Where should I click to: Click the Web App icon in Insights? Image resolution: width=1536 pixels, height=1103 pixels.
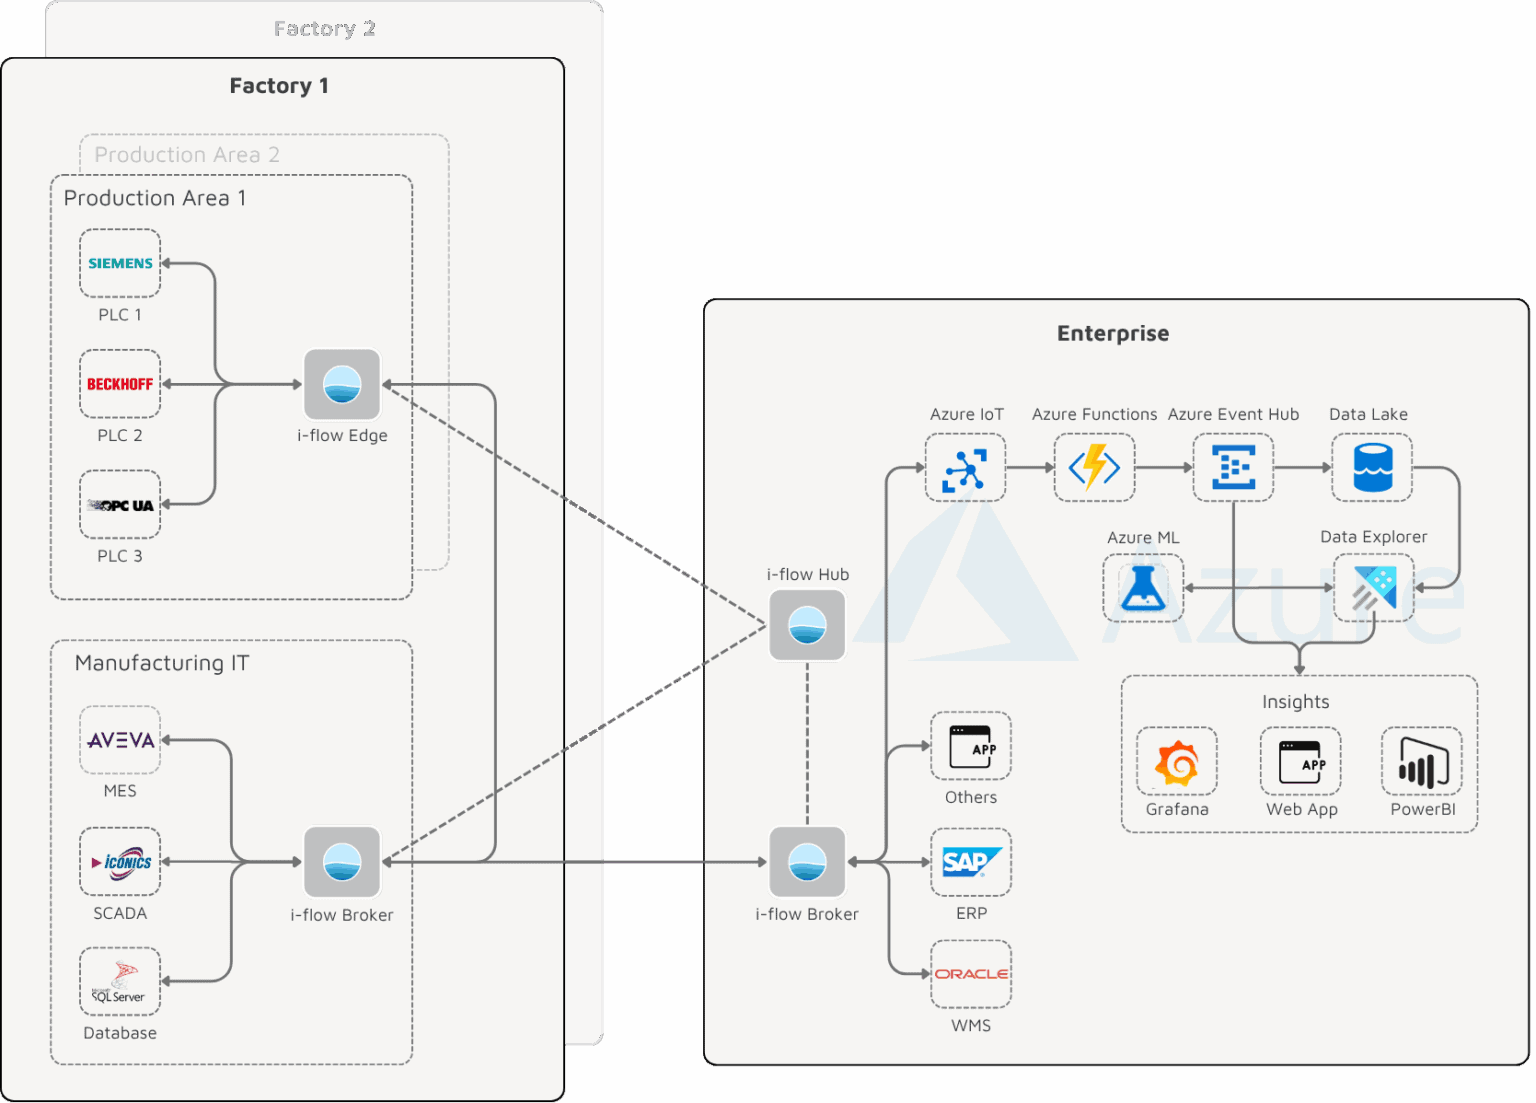1300,763
